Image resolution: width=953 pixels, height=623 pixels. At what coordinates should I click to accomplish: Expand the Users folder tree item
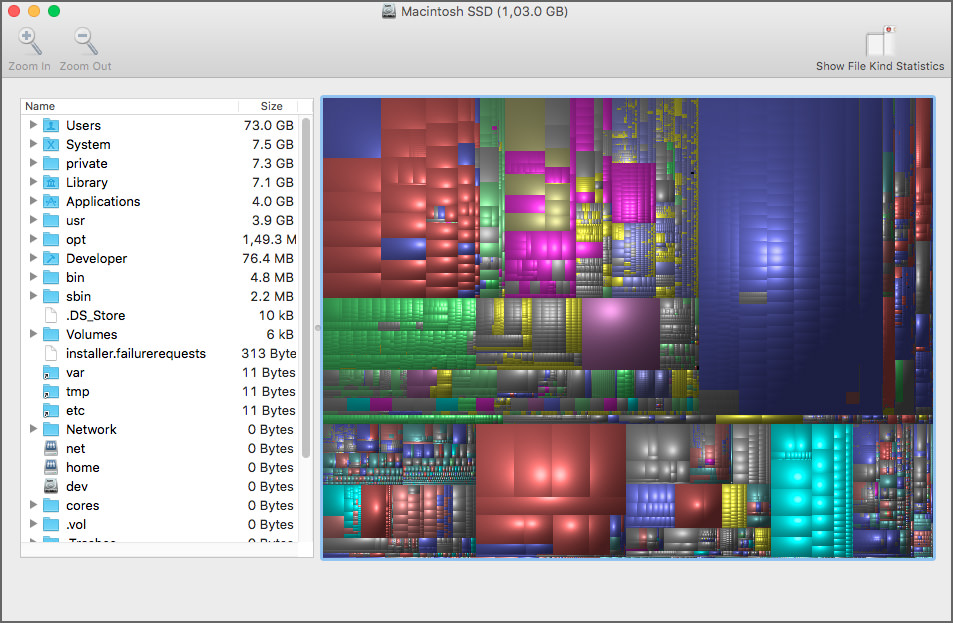[x=33, y=125]
